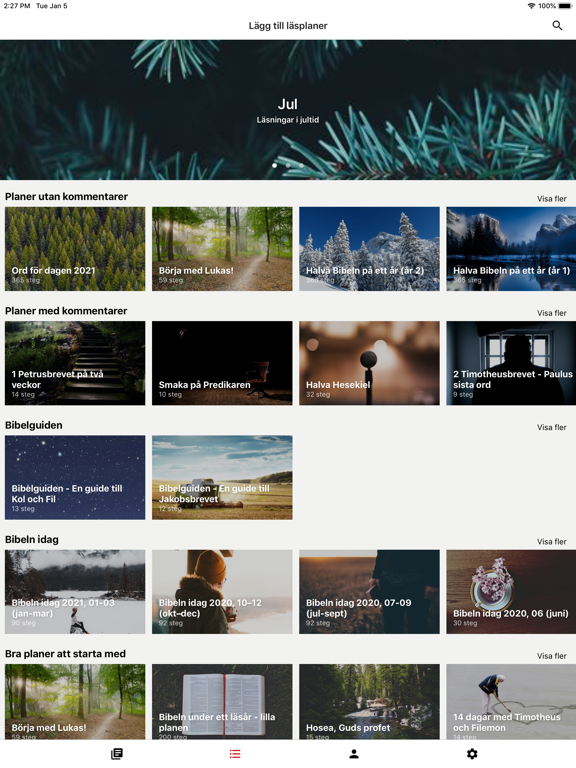Tap the Bibeln idag section heading
The width and height of the screenshot is (576, 768).
point(32,539)
